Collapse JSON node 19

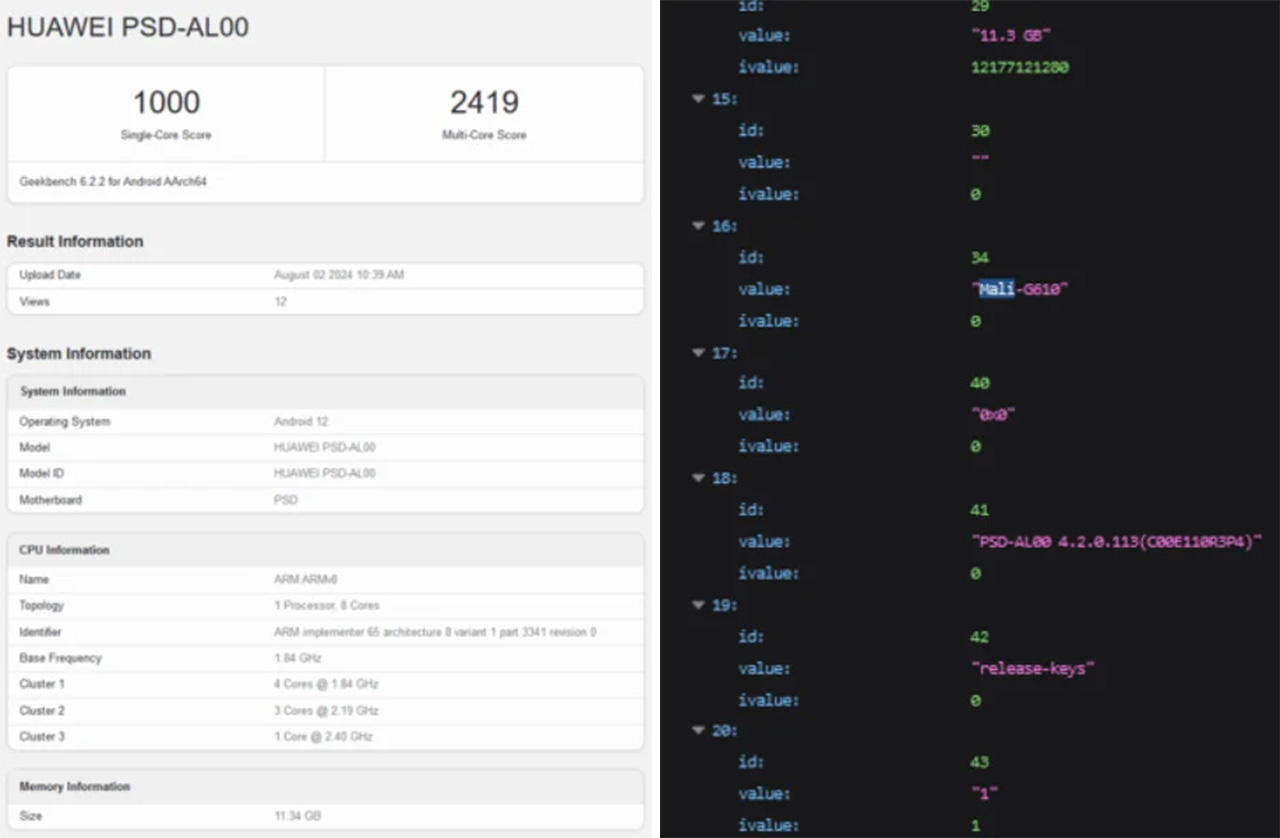pos(698,605)
